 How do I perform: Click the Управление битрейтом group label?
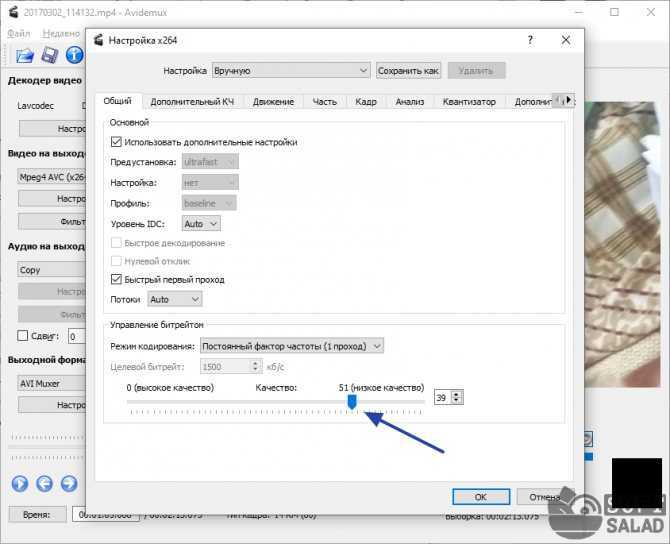157,325
